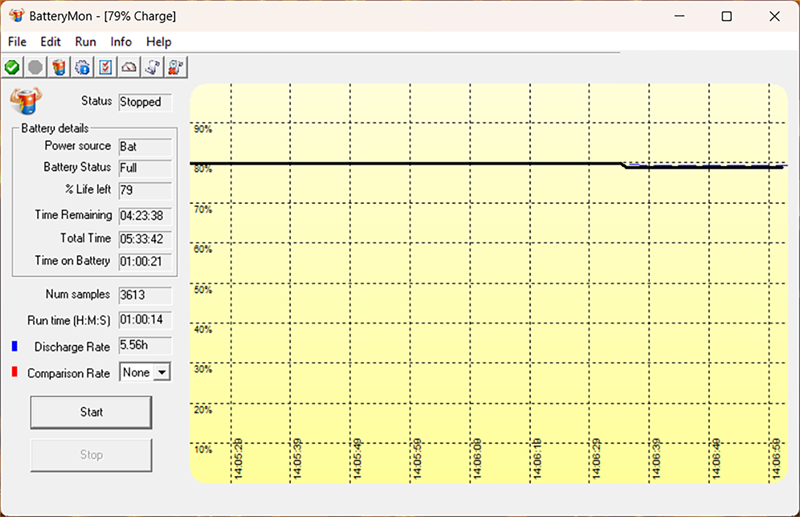This screenshot has width=800, height=517.
Task: Click the checklist toolbar icon
Action: click(x=105, y=67)
